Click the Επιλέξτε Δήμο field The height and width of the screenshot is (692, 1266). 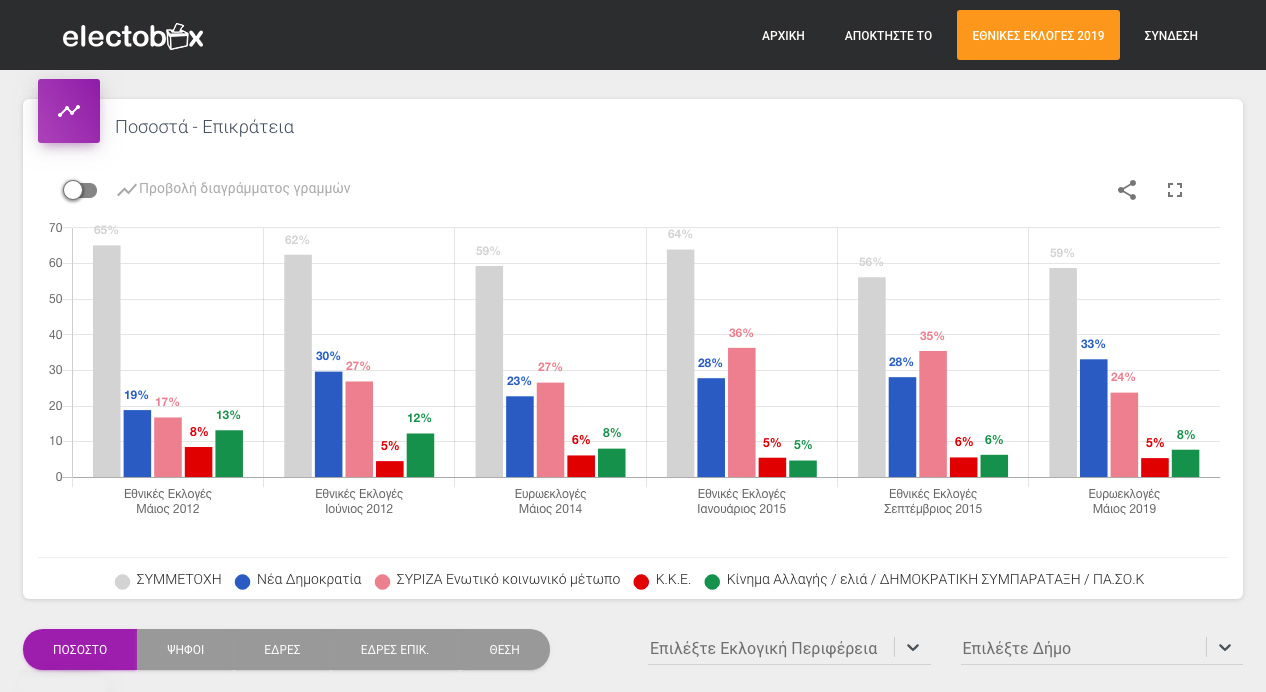[1102, 648]
